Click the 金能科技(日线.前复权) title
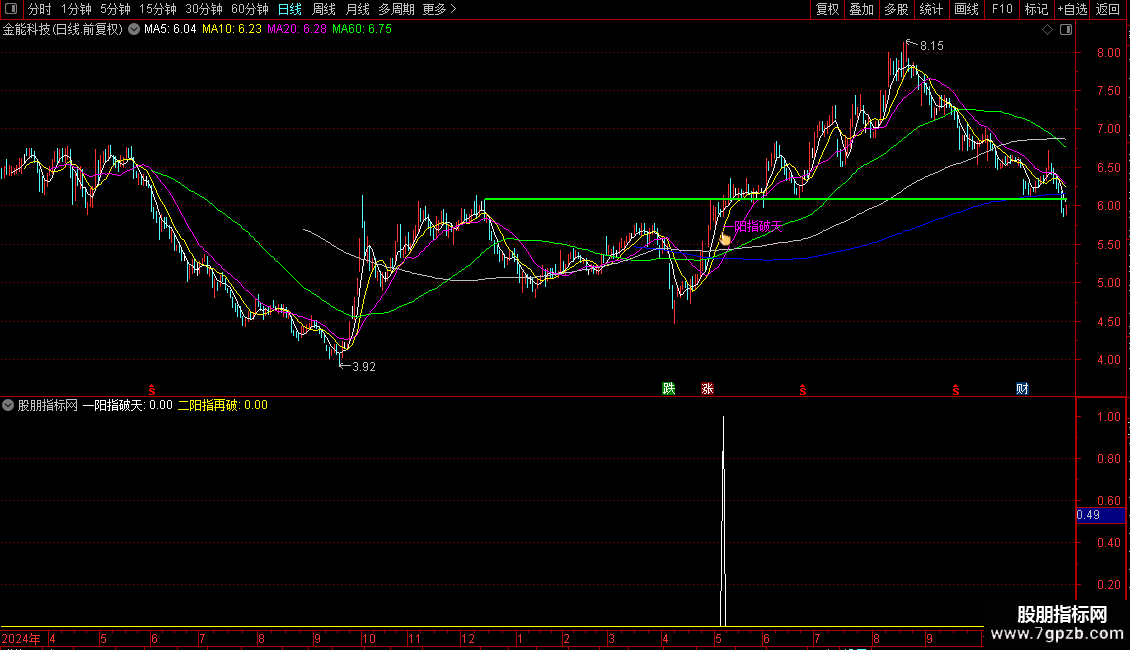This screenshot has width=1130, height=650. click(x=63, y=30)
